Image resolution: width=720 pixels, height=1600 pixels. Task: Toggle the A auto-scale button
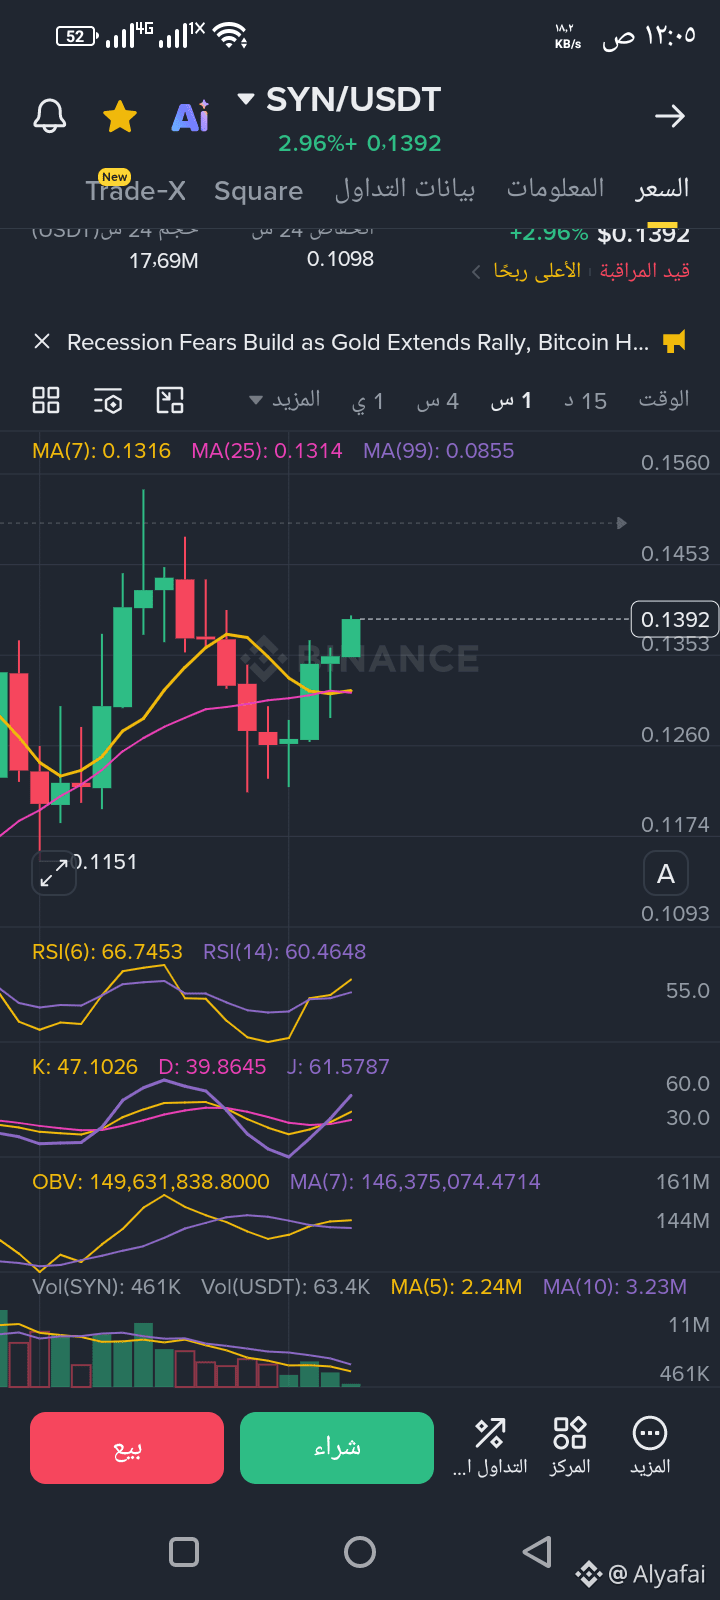click(x=666, y=874)
